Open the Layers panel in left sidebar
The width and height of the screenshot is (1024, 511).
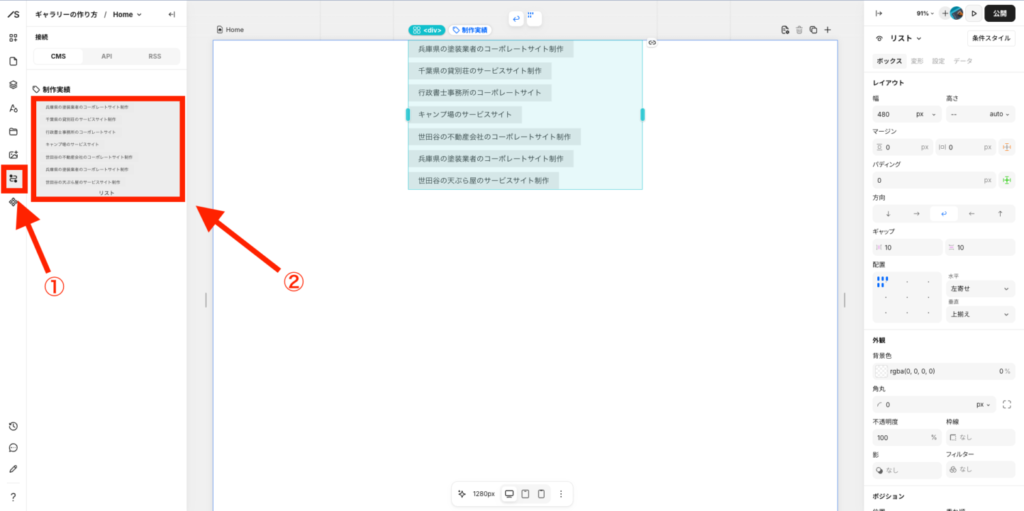click(13, 85)
